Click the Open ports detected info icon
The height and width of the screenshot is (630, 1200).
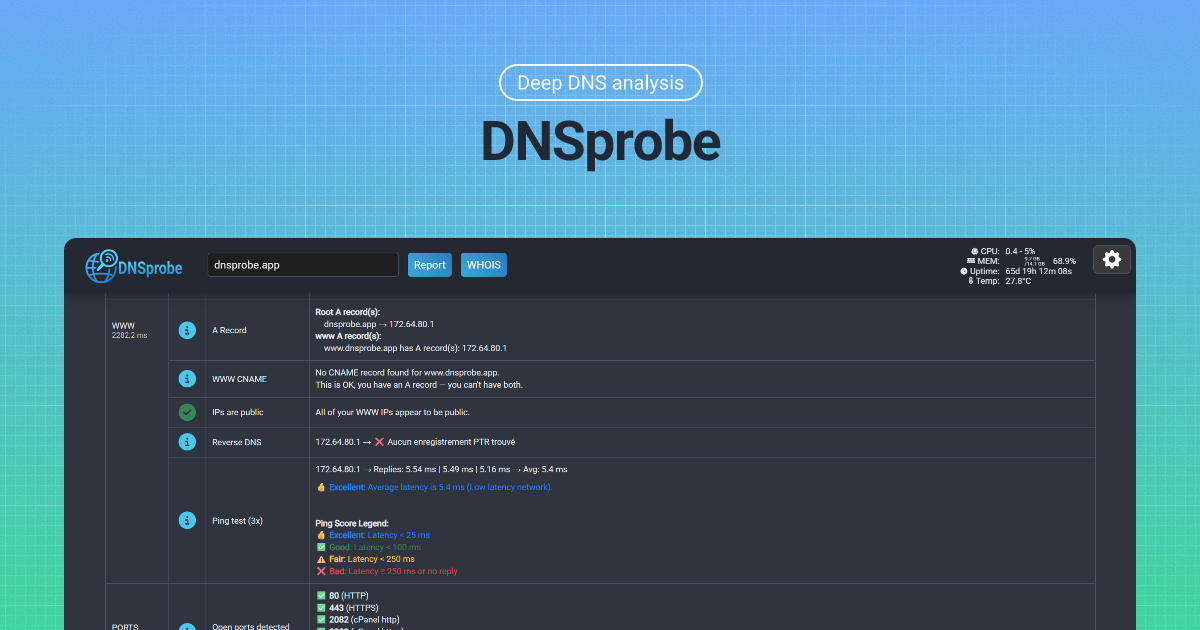point(187,627)
